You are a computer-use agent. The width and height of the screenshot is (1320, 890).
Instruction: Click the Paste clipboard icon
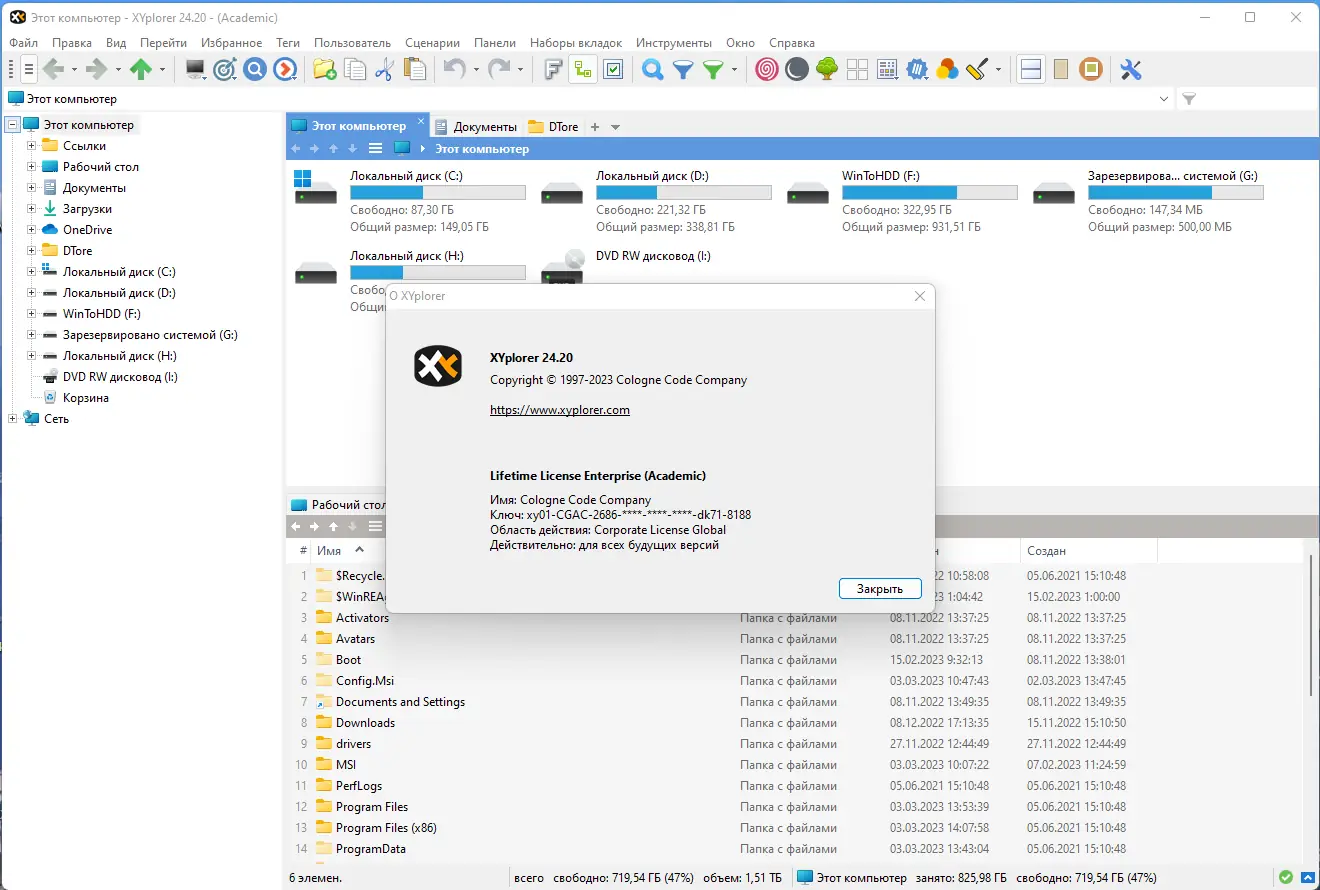tap(415, 69)
